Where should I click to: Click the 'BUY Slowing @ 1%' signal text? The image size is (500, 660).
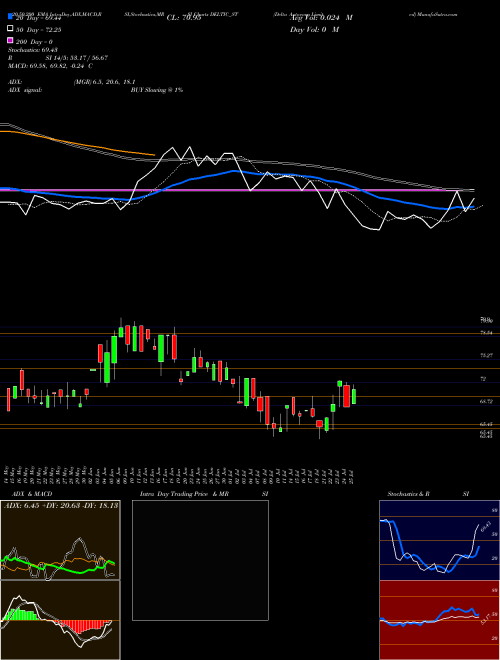tap(157, 90)
